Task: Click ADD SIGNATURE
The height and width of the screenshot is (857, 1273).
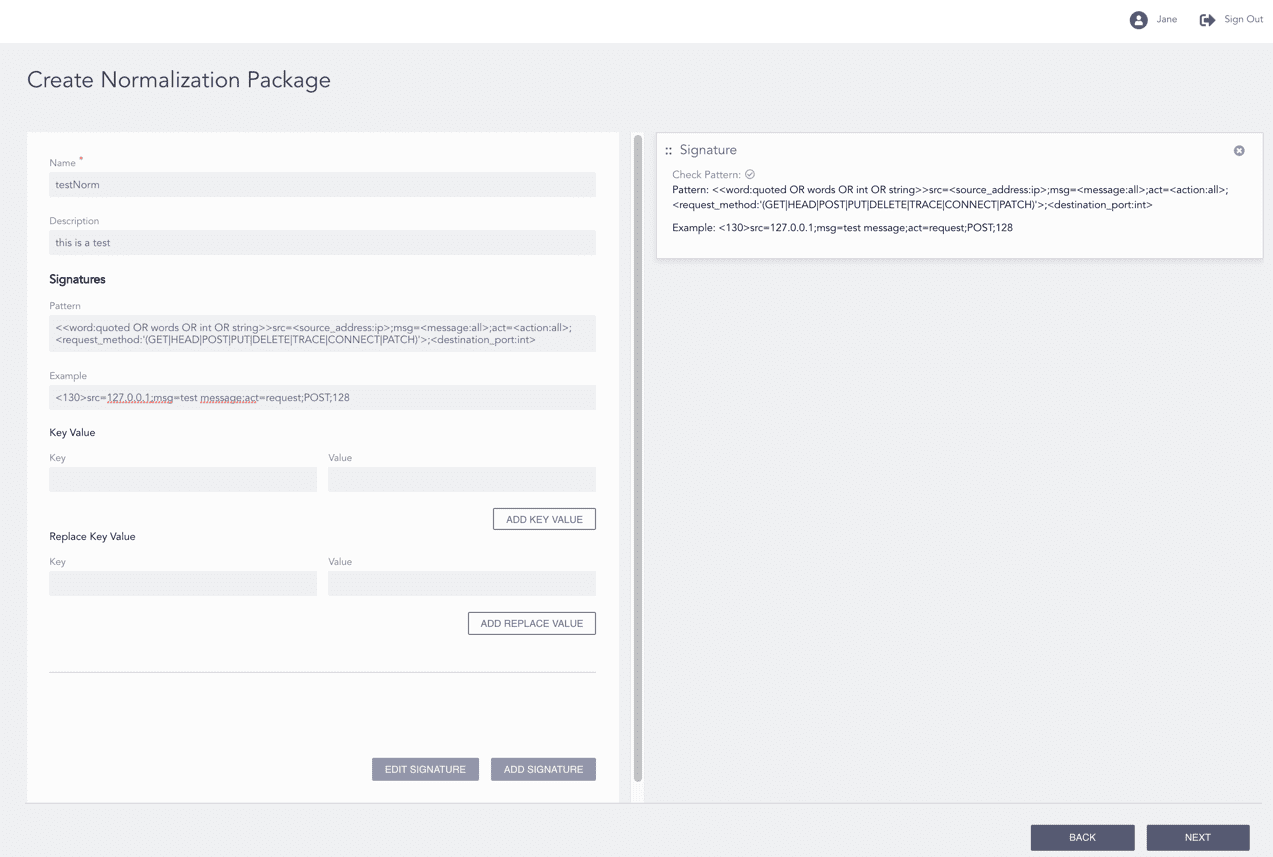Action: [543, 769]
